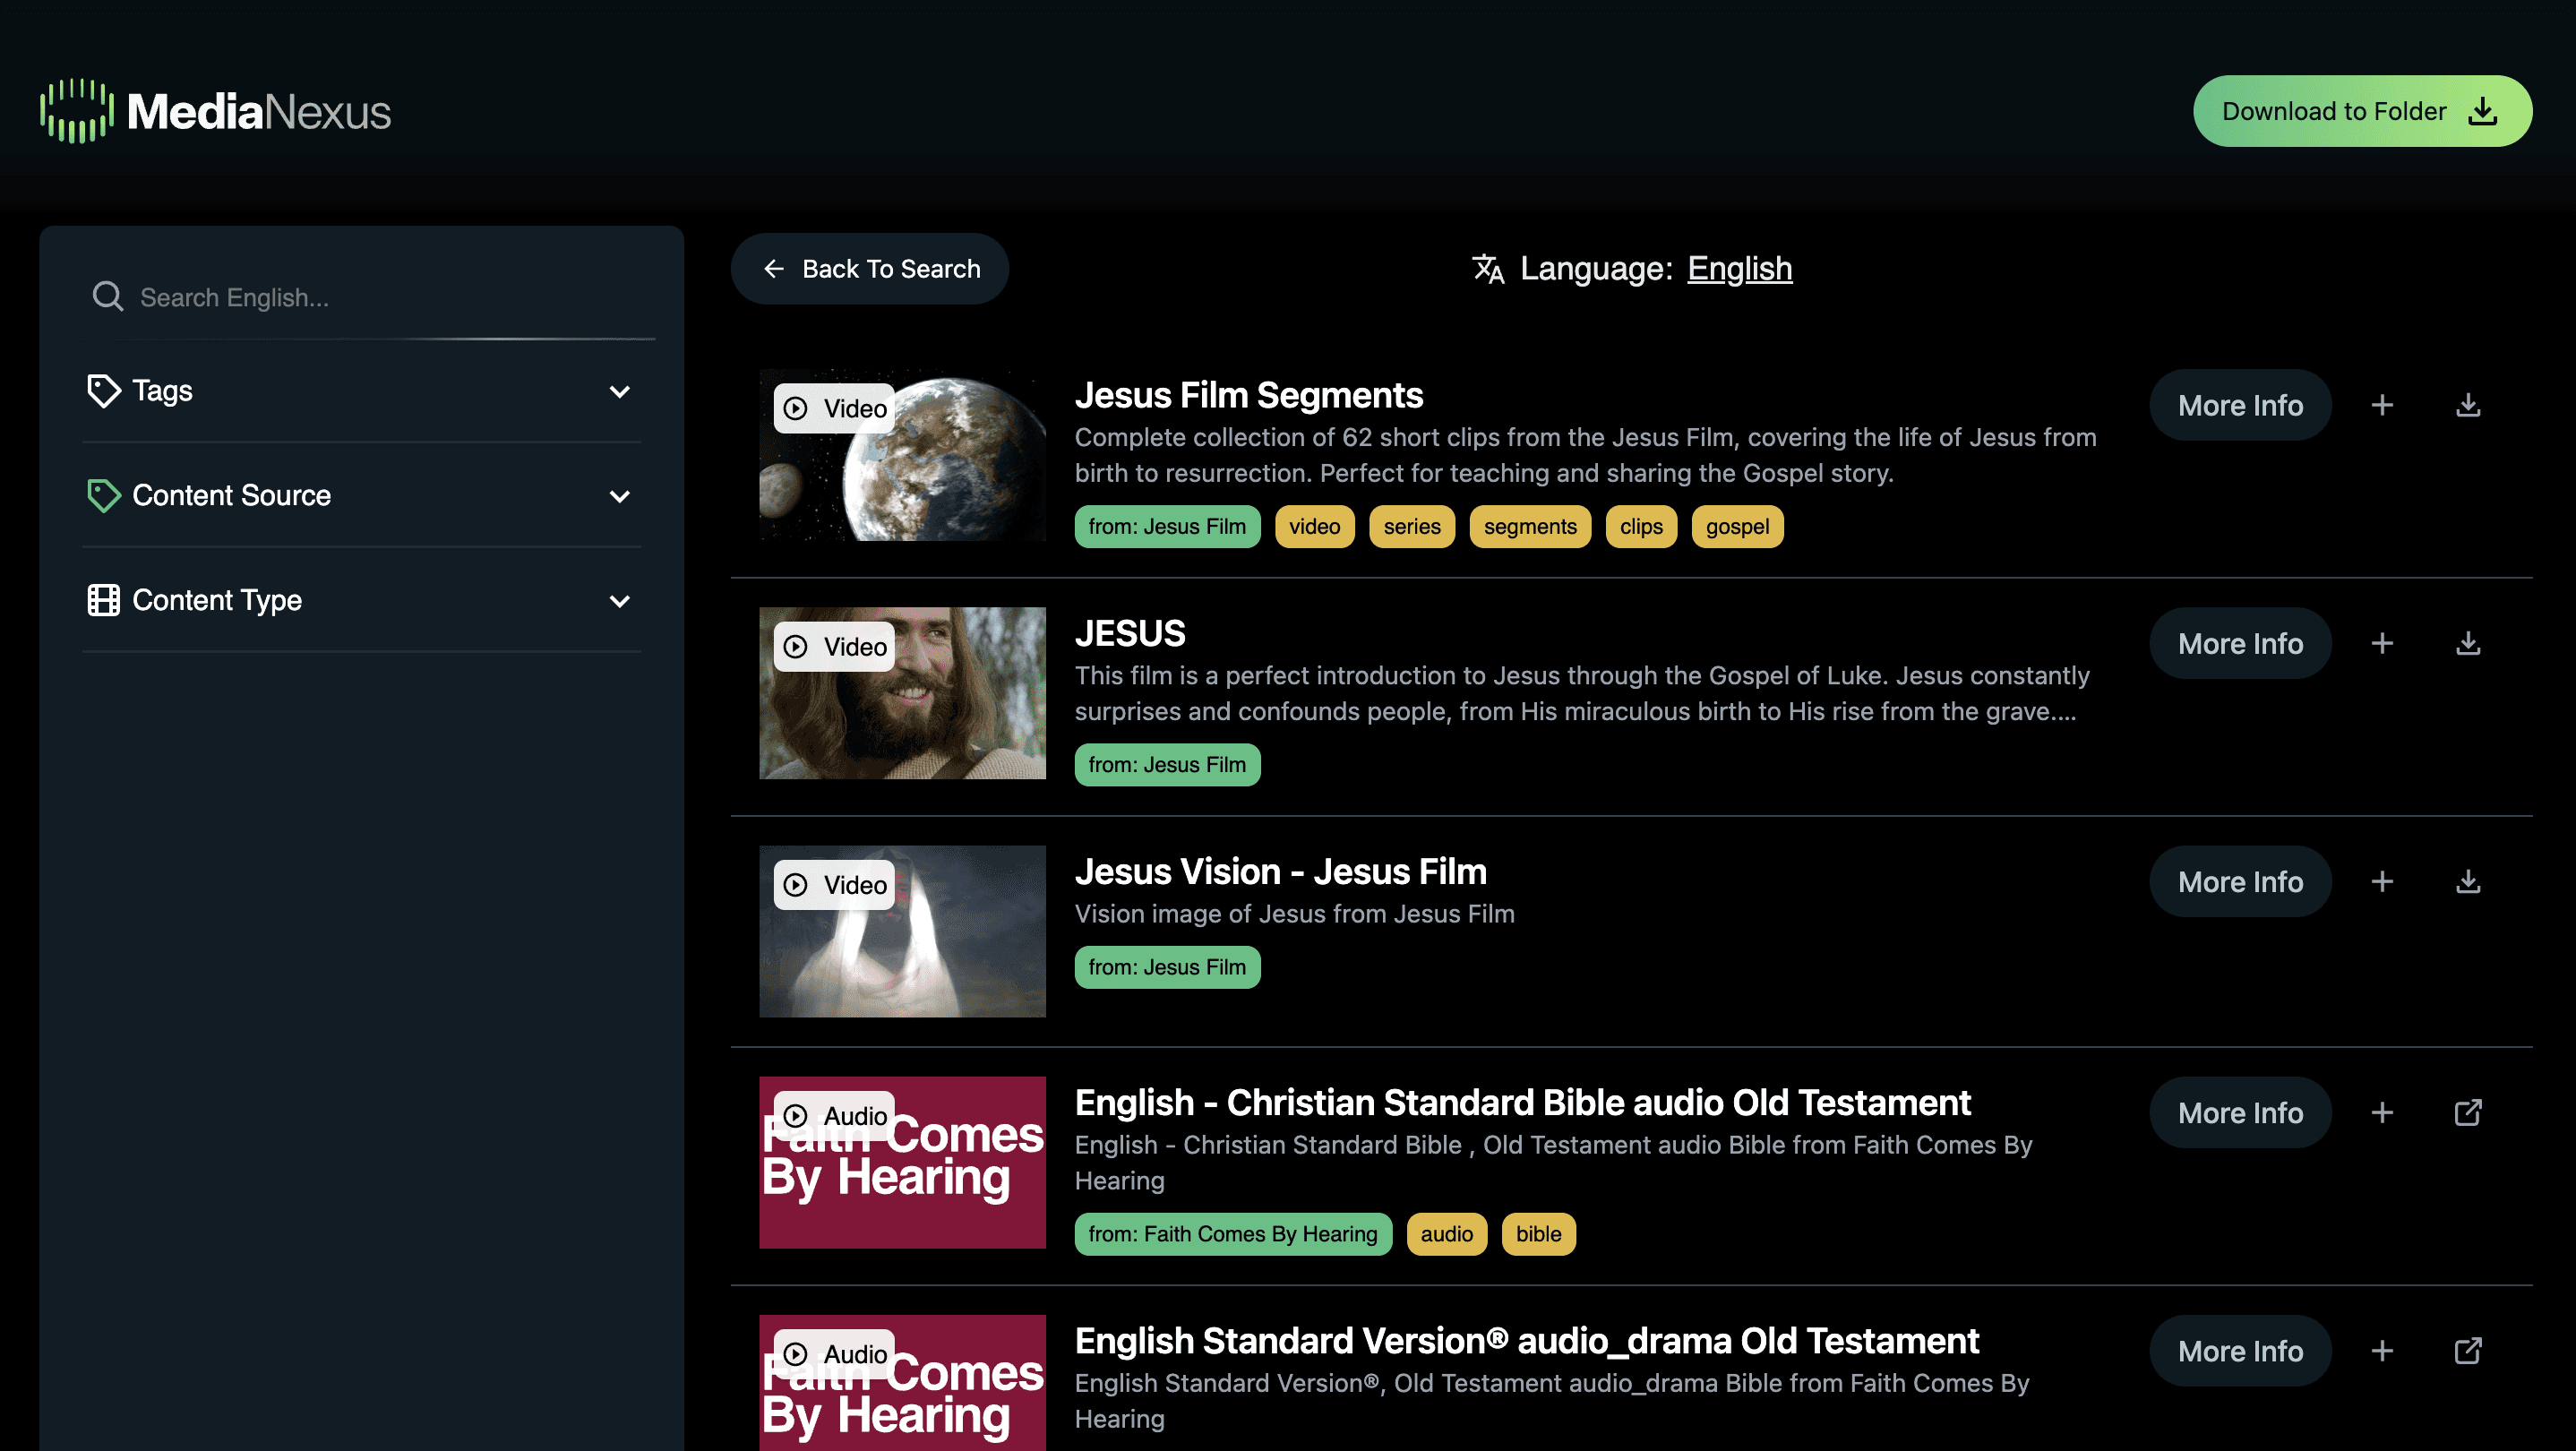Click download icon for JESUS film
The width and height of the screenshot is (2576, 1451).
(2467, 643)
